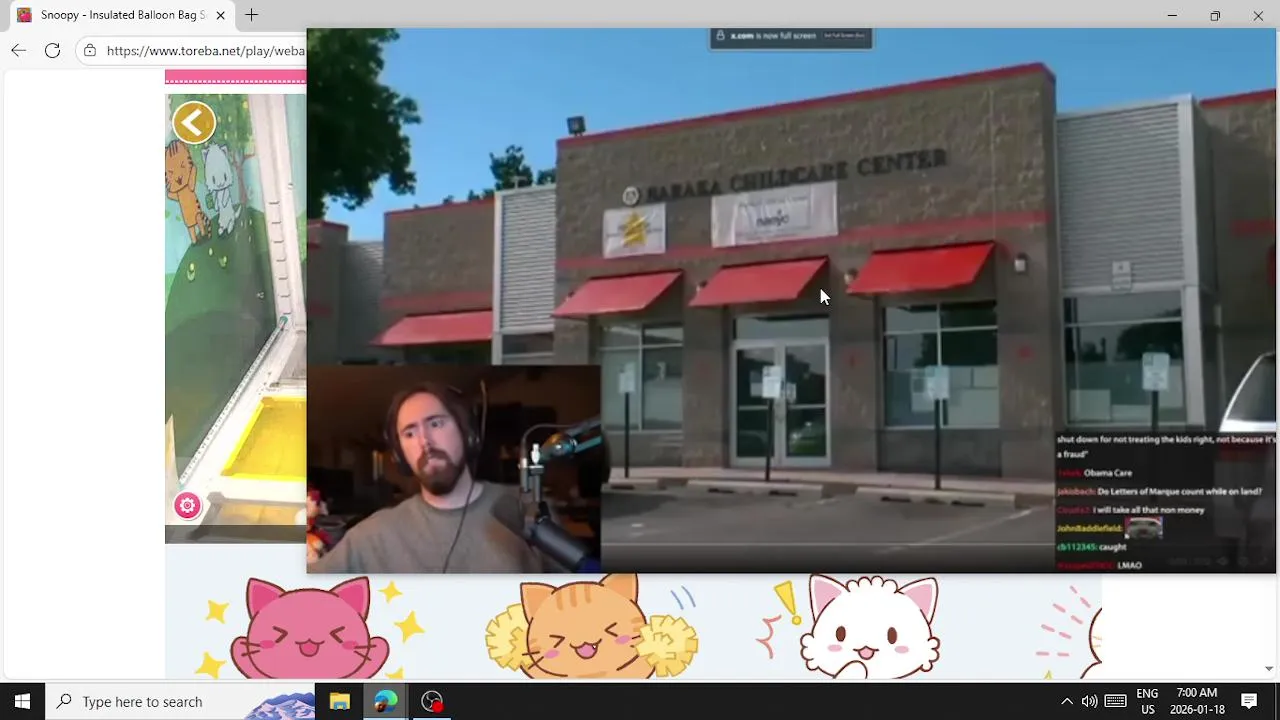The height and width of the screenshot is (720, 1280).
Task: Click the 'Obama Care' chat message
Action: tap(1095, 473)
